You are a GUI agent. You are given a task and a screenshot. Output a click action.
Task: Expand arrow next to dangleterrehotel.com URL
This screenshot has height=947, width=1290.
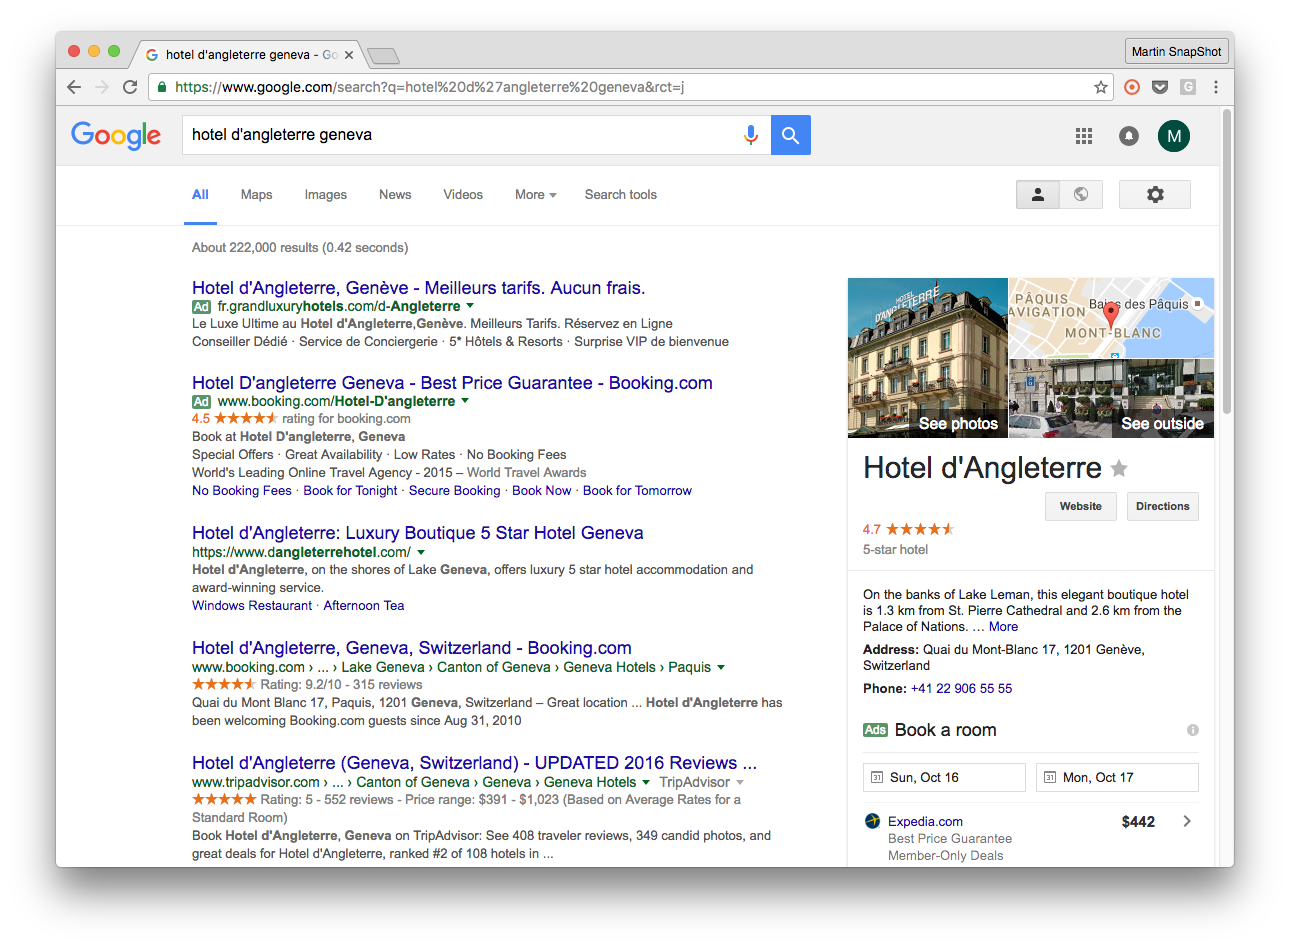tap(421, 552)
